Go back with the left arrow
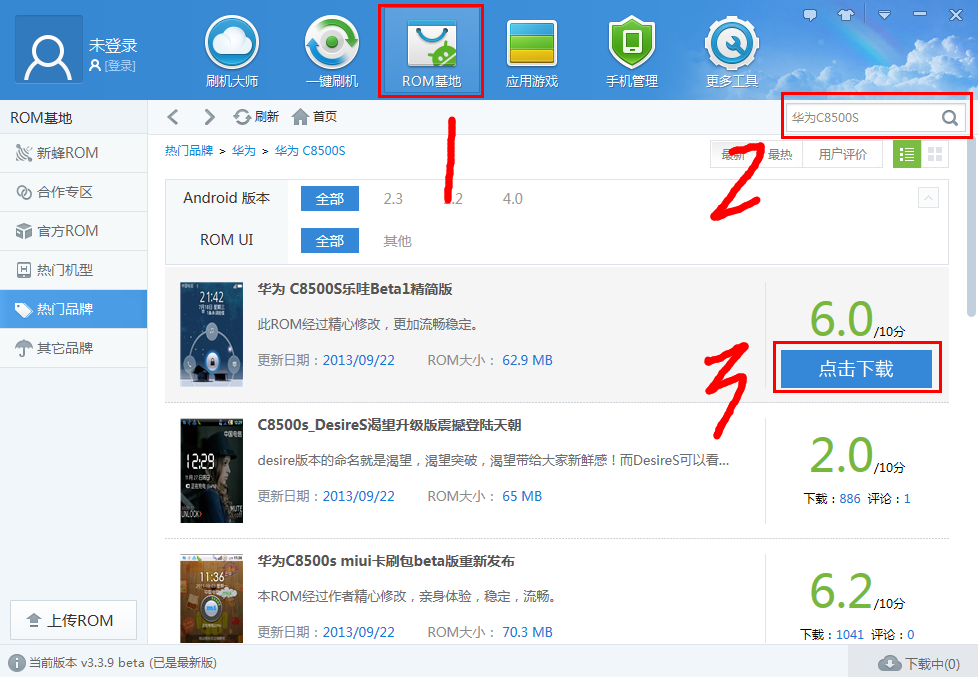978x677 pixels. tap(173, 117)
